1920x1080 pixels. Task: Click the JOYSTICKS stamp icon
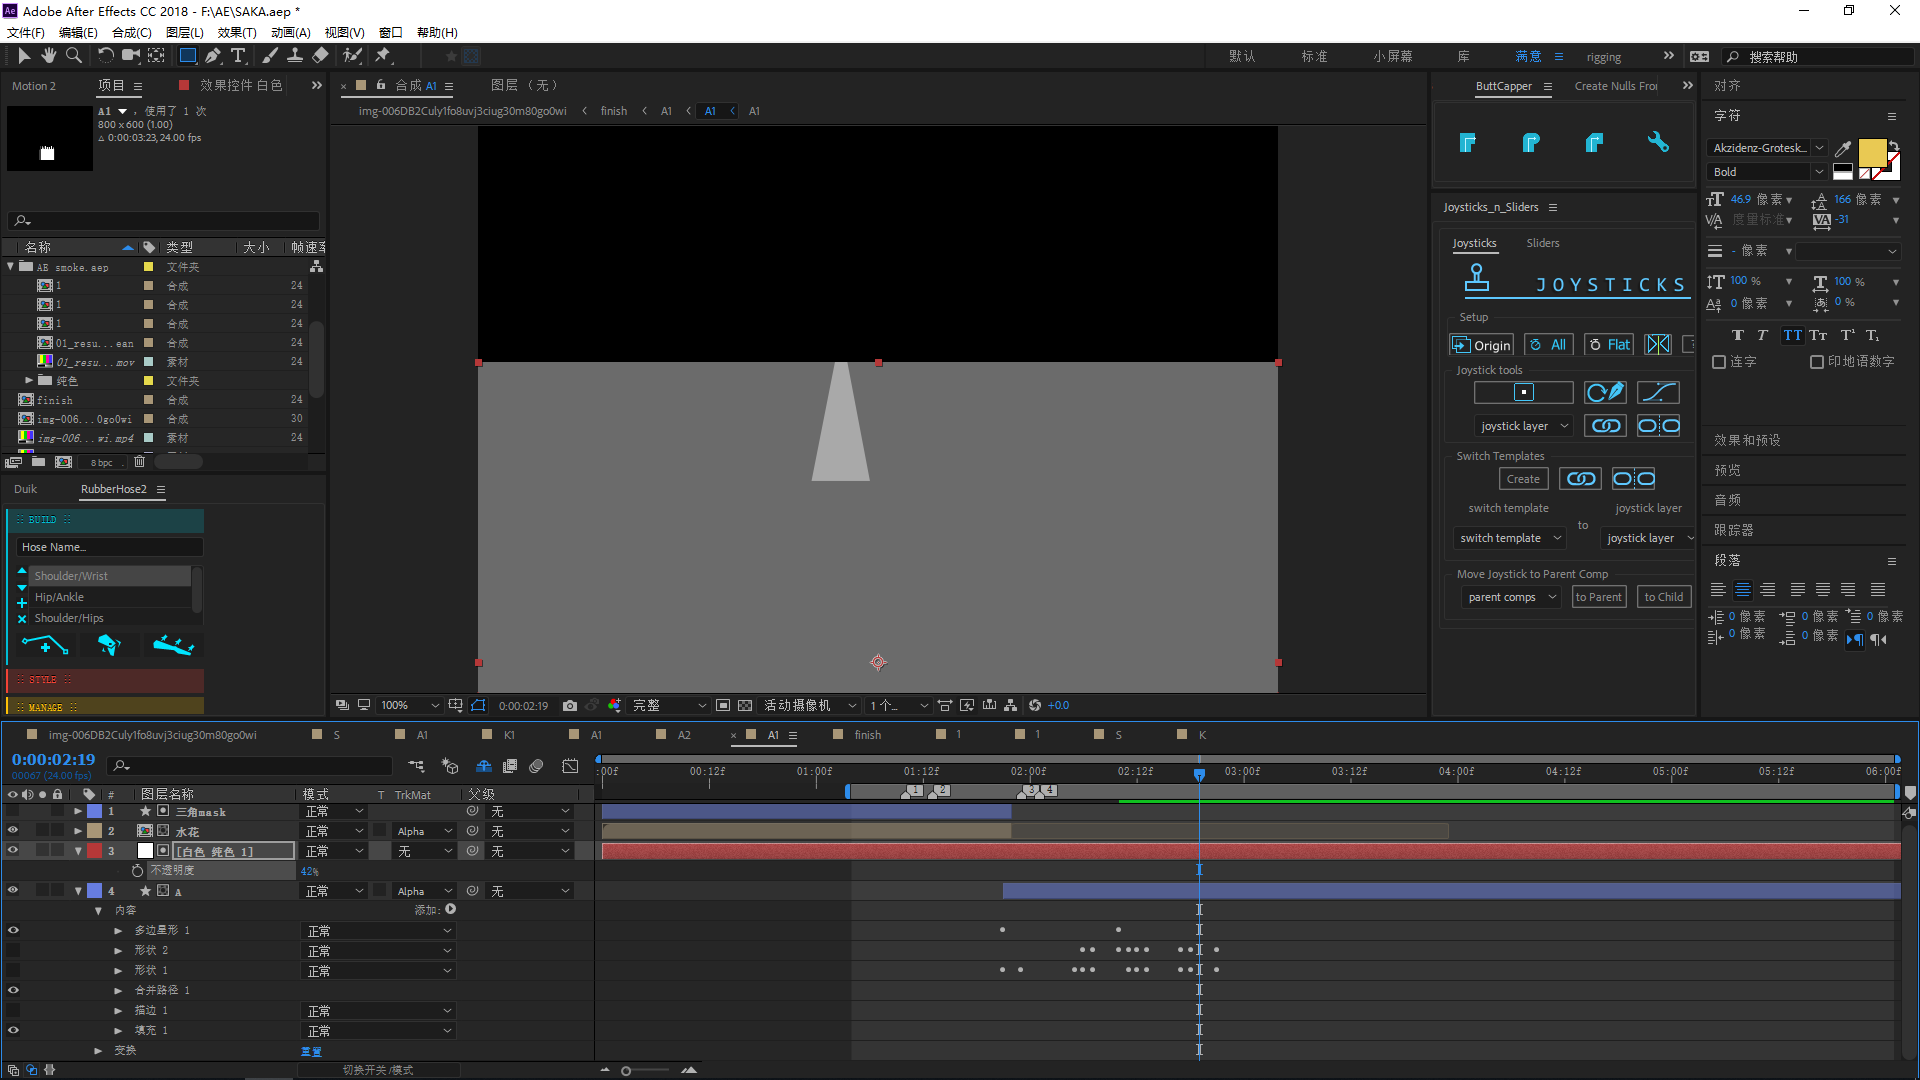pos(1476,279)
